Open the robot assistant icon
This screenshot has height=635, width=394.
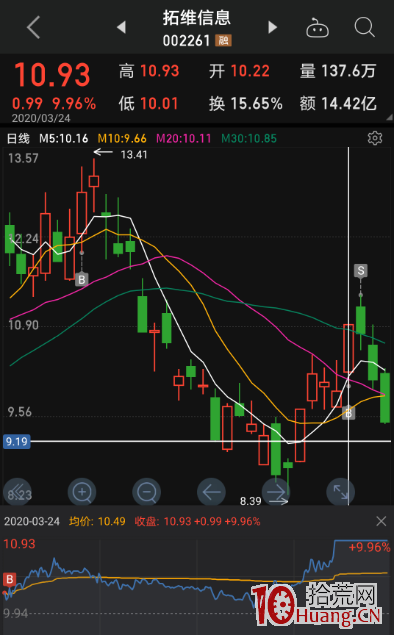tap(317, 28)
